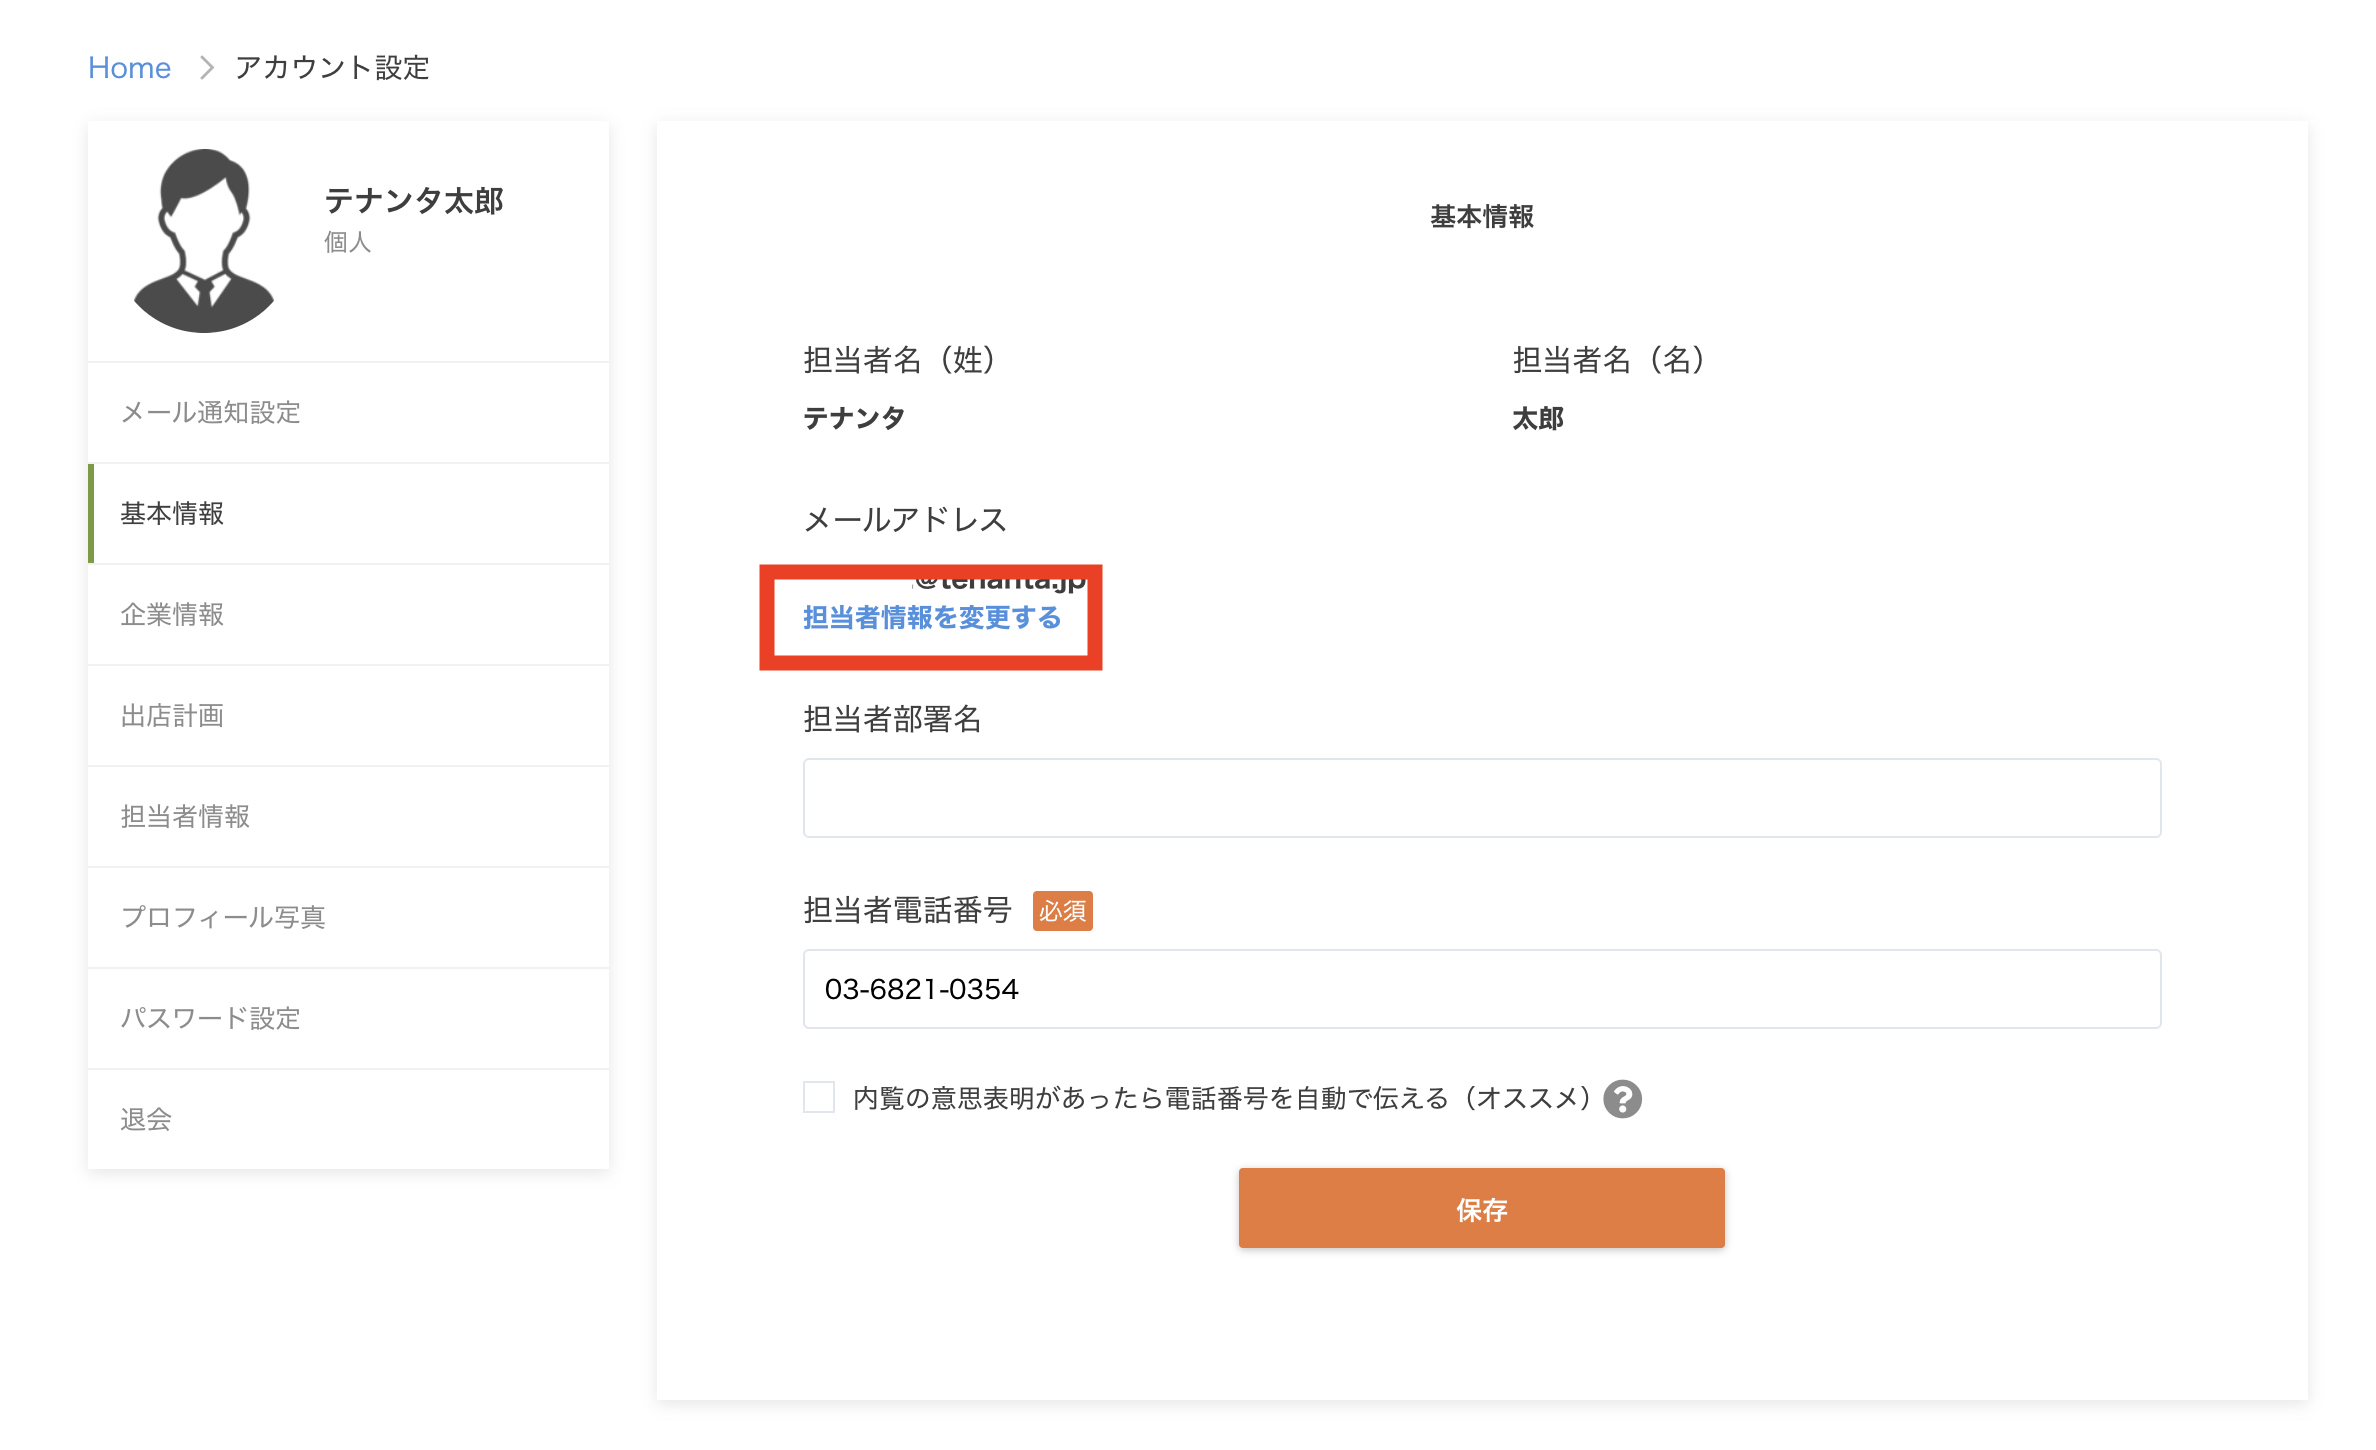Open パスワード設定 page
Viewport: 2376px width, 1450px height.
tap(210, 1018)
